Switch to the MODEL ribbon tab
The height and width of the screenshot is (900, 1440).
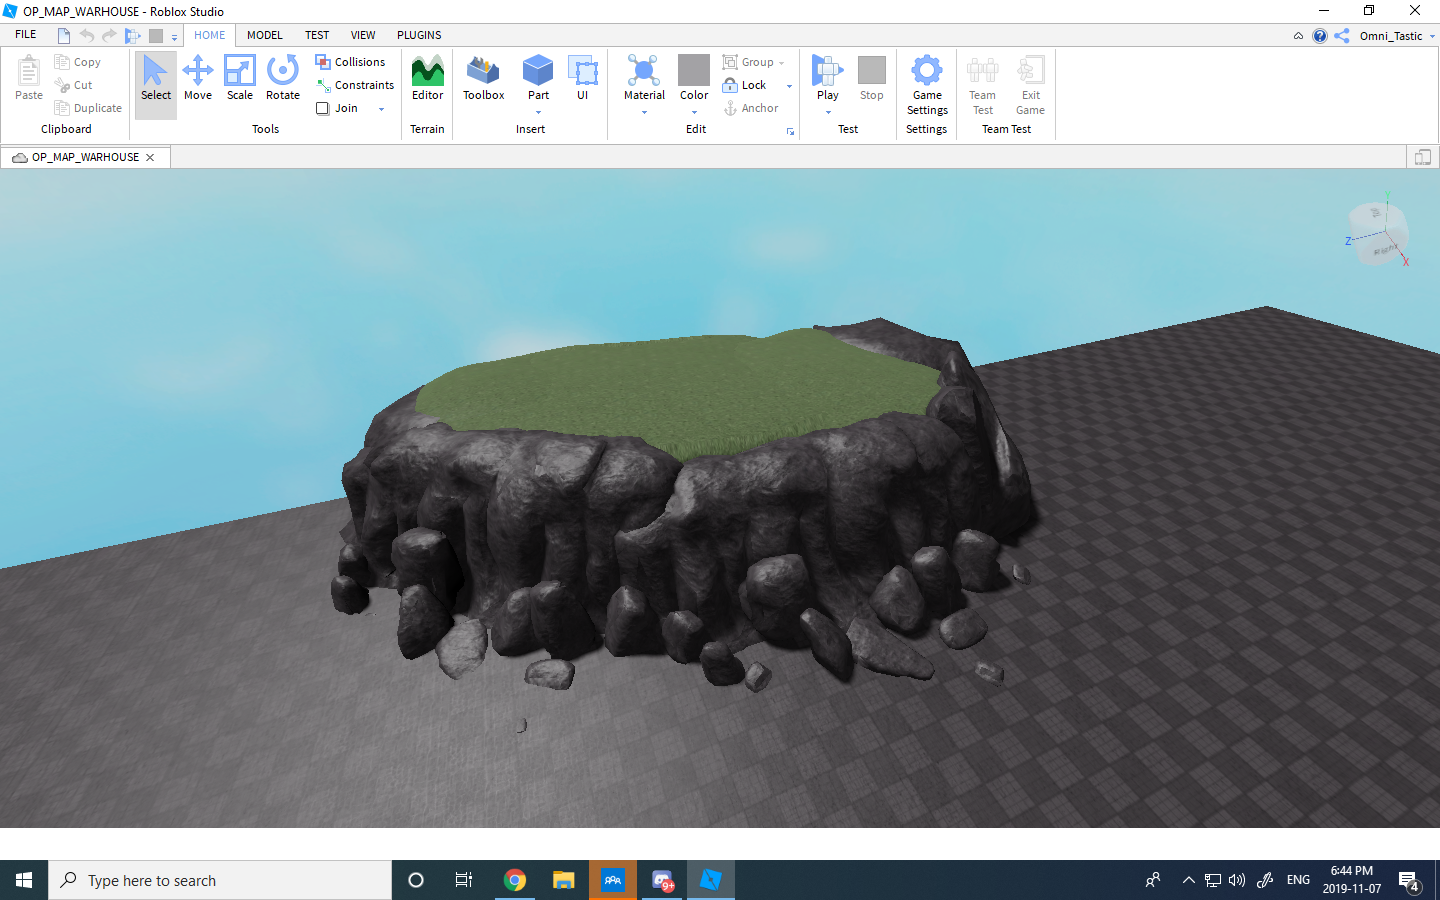click(x=264, y=35)
